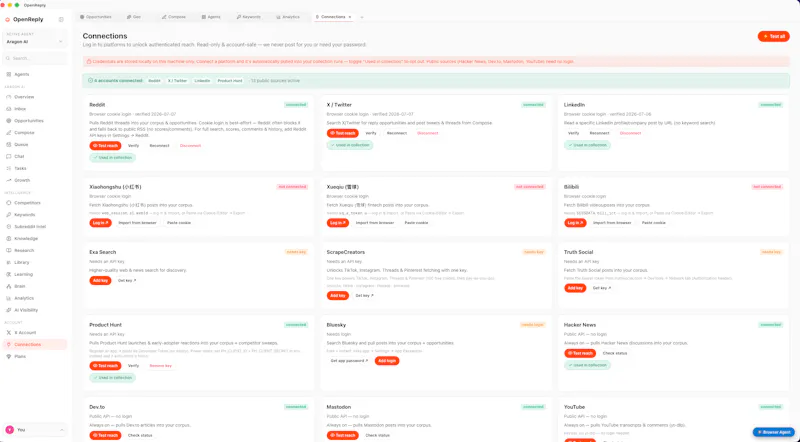Toggle Product Hunt Used in collection
This screenshot has width=800, height=442.
coord(113,378)
